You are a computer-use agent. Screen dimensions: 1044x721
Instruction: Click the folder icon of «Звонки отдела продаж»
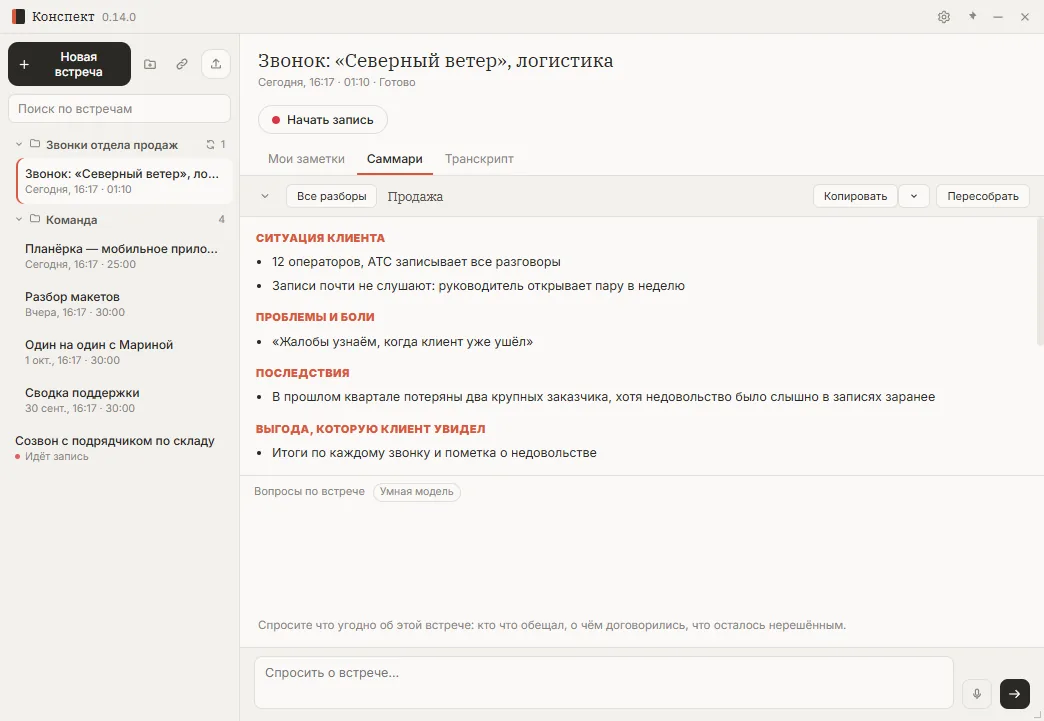pos(35,144)
